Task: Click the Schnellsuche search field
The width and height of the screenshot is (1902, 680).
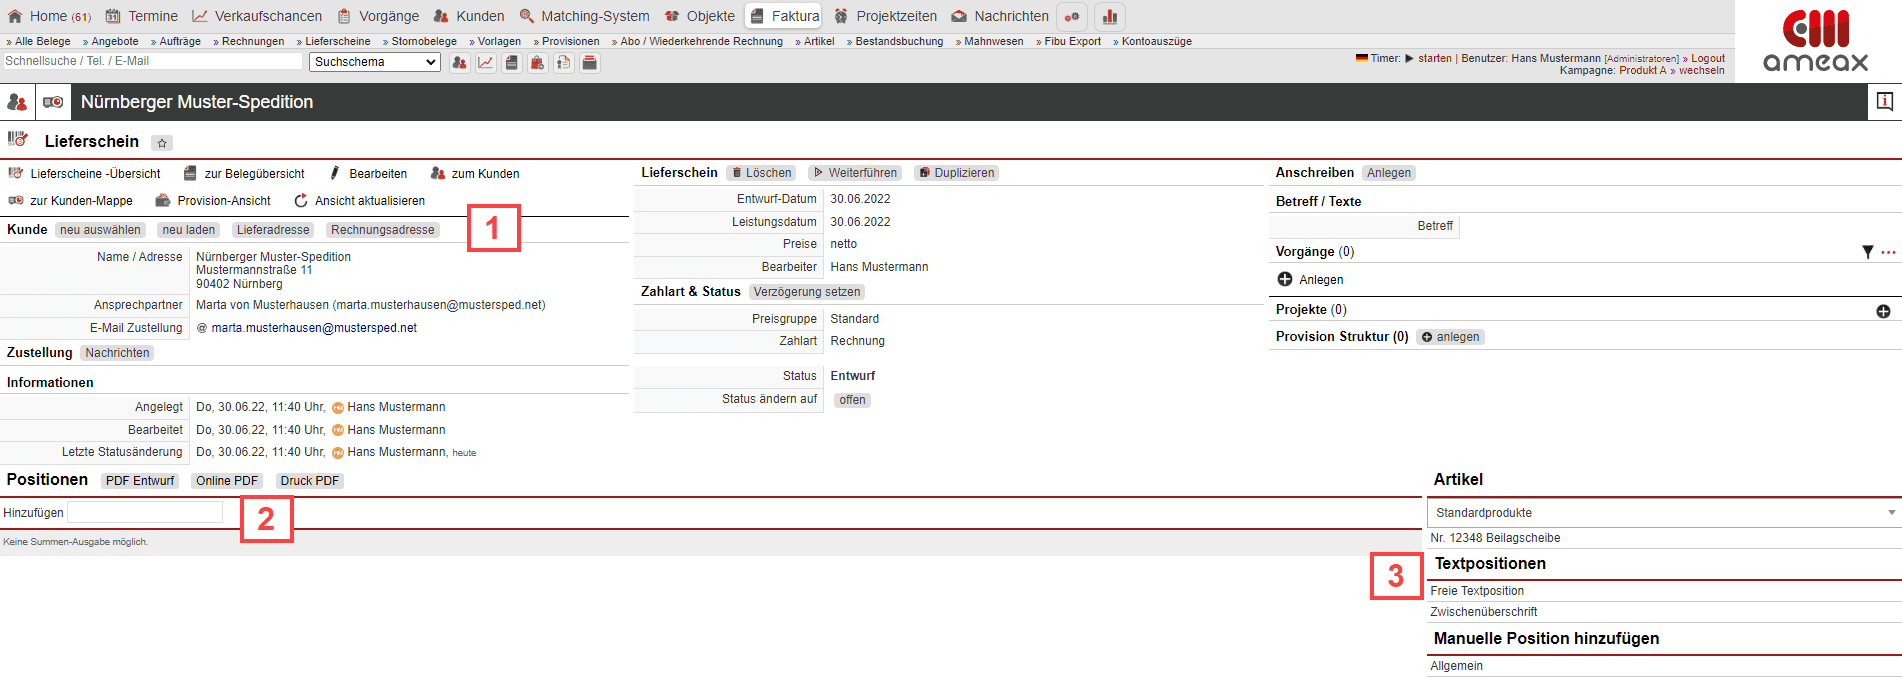Action: click(152, 61)
